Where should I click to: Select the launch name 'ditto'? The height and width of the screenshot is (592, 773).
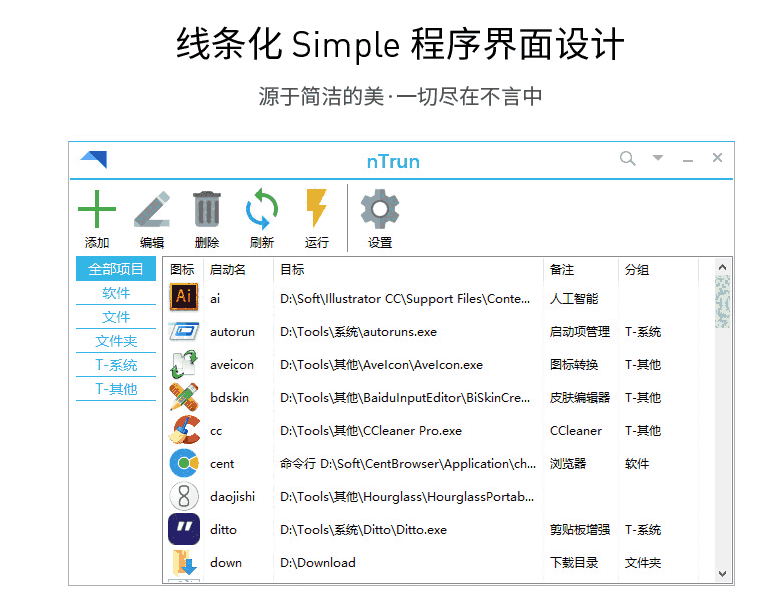click(x=223, y=530)
